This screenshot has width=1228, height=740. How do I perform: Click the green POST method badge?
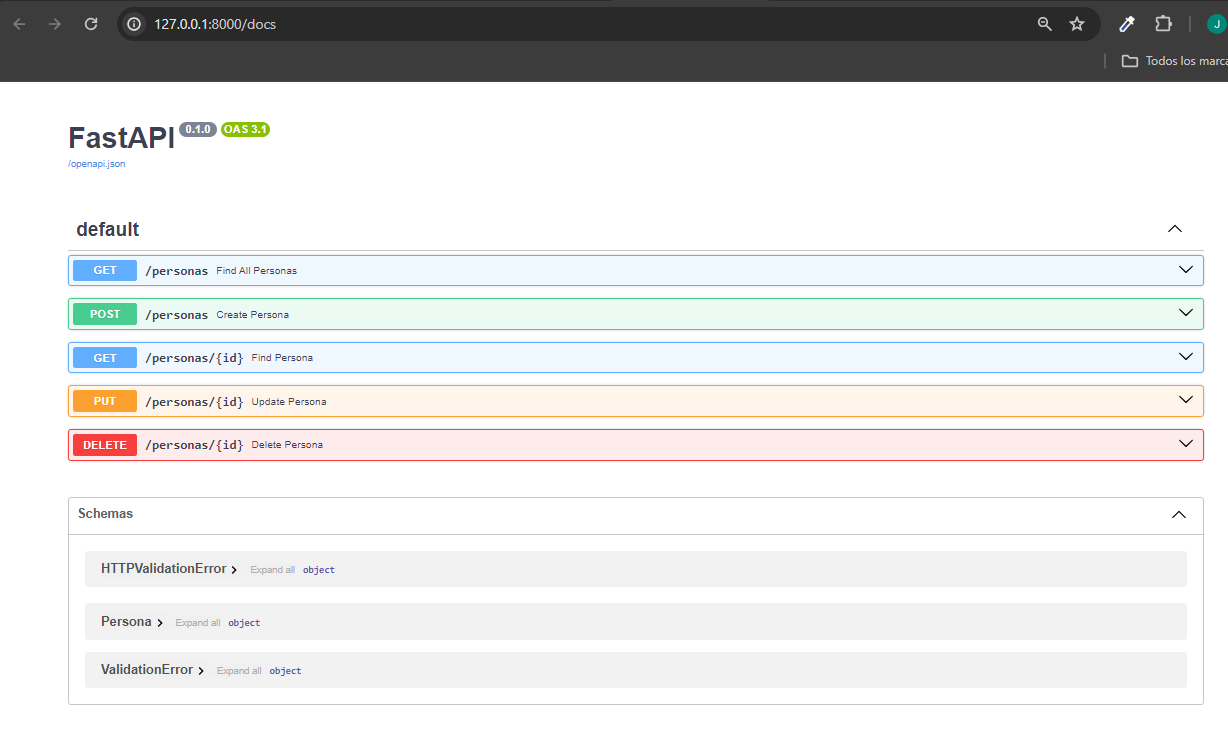point(105,314)
